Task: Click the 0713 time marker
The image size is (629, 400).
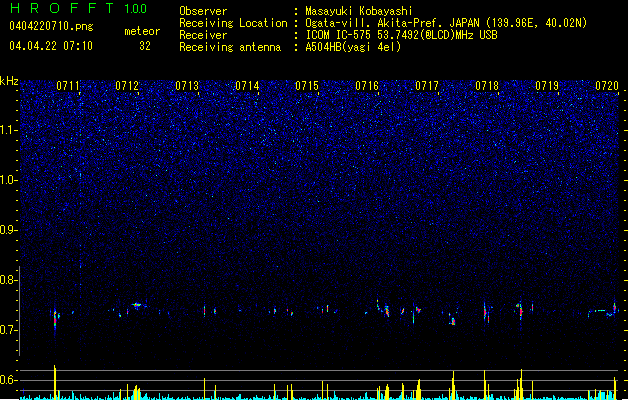Action: (x=187, y=86)
